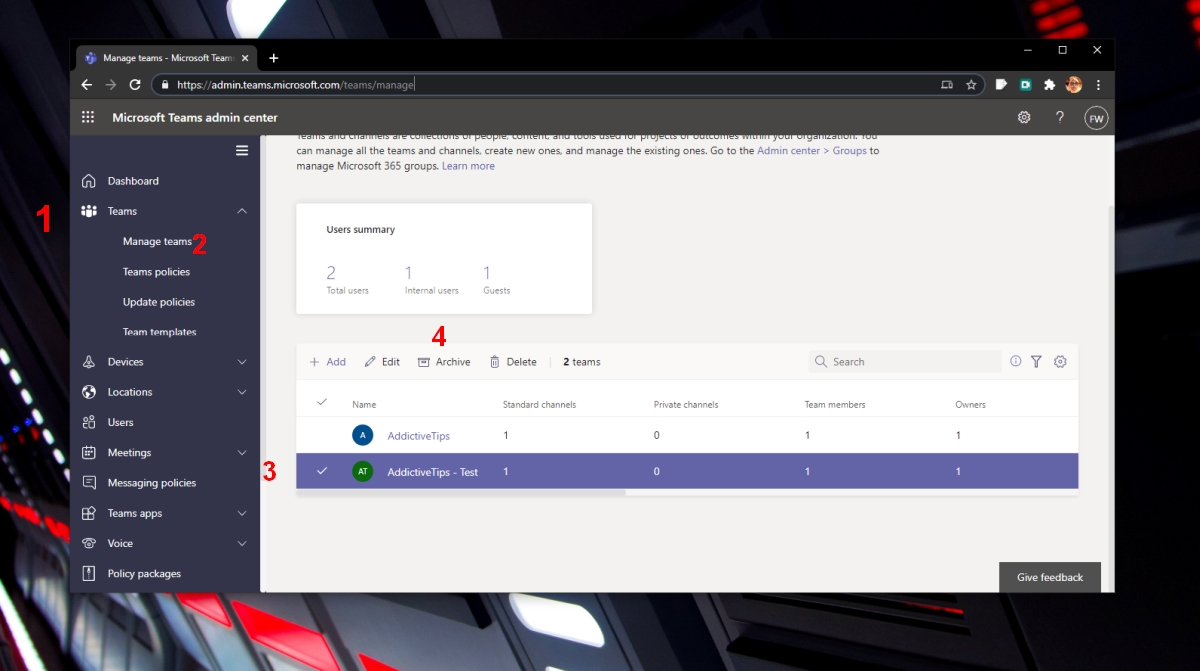
Task: Collapse the navigation with hamburger icon
Action: [x=242, y=151]
